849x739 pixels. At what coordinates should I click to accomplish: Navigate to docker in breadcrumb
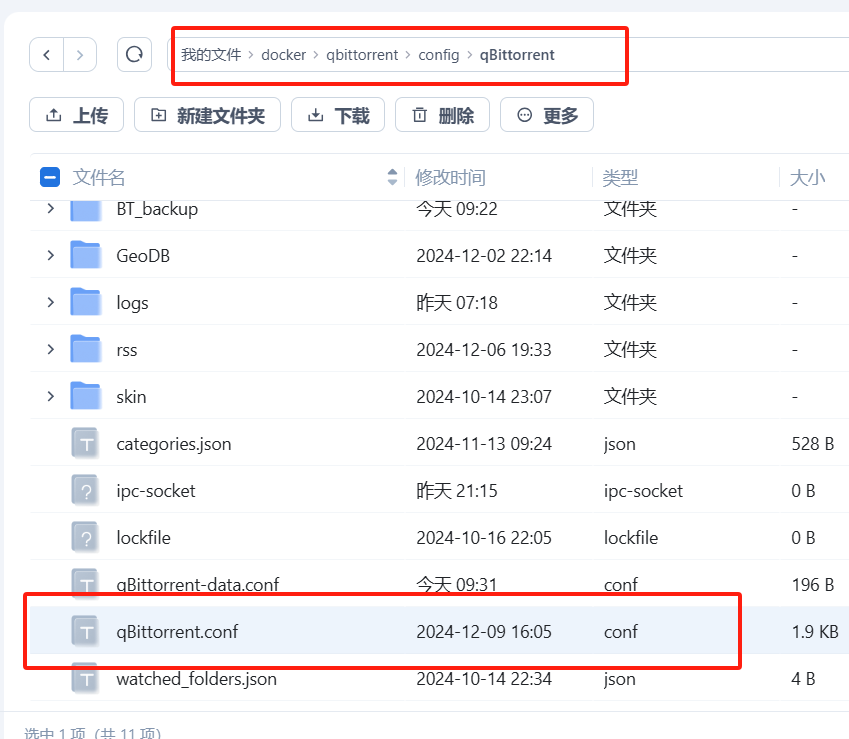tap(284, 55)
